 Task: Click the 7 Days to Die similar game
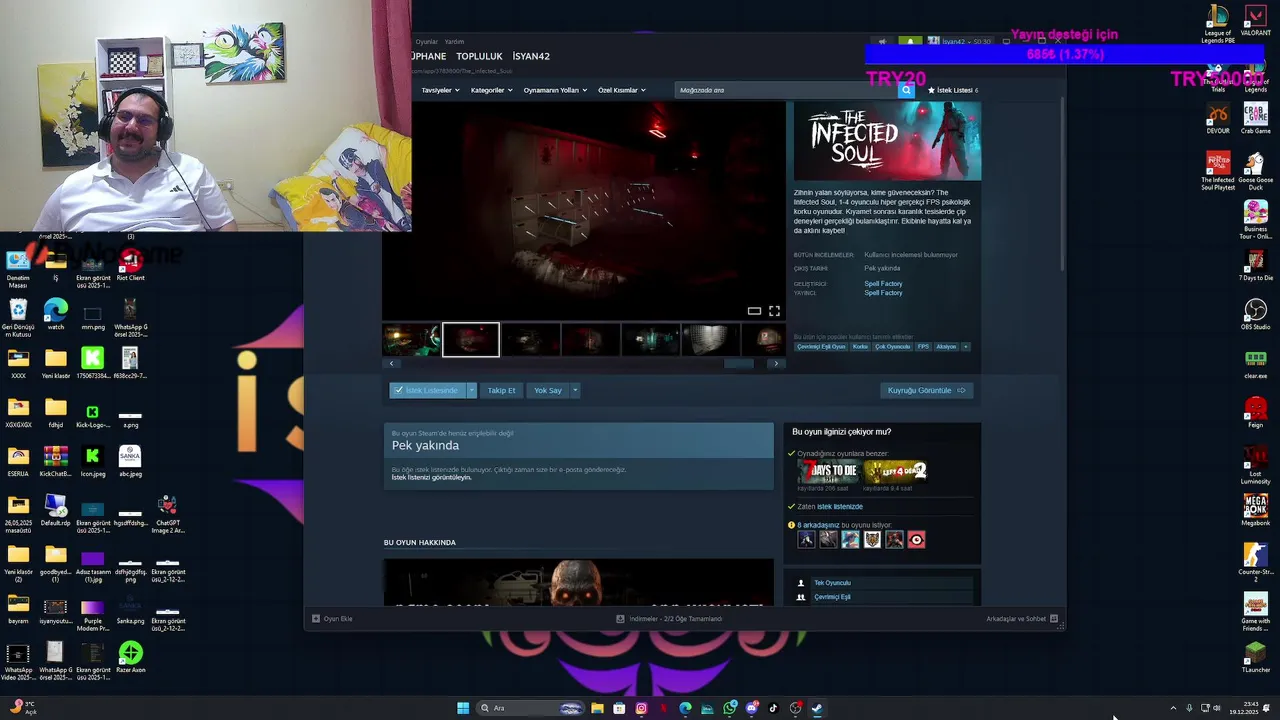[x=828, y=471]
